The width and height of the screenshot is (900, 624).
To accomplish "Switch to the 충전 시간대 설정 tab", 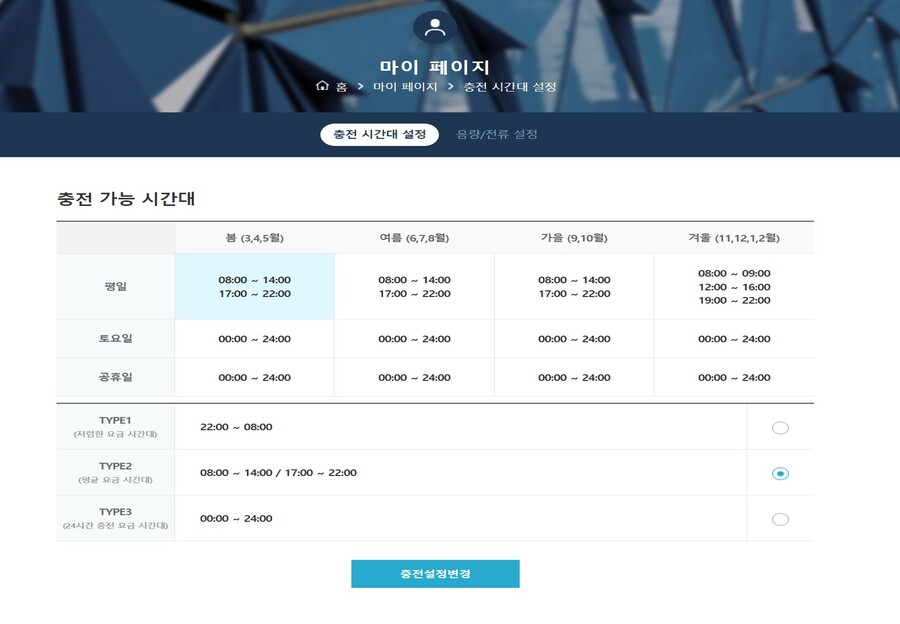I will pyautogui.click(x=379, y=134).
